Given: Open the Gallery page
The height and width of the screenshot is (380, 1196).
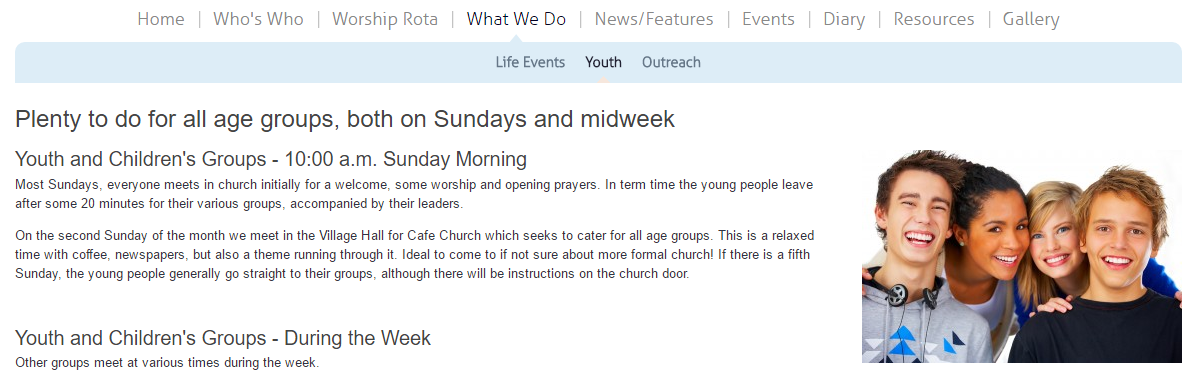Looking at the screenshot, I should tap(1031, 20).
